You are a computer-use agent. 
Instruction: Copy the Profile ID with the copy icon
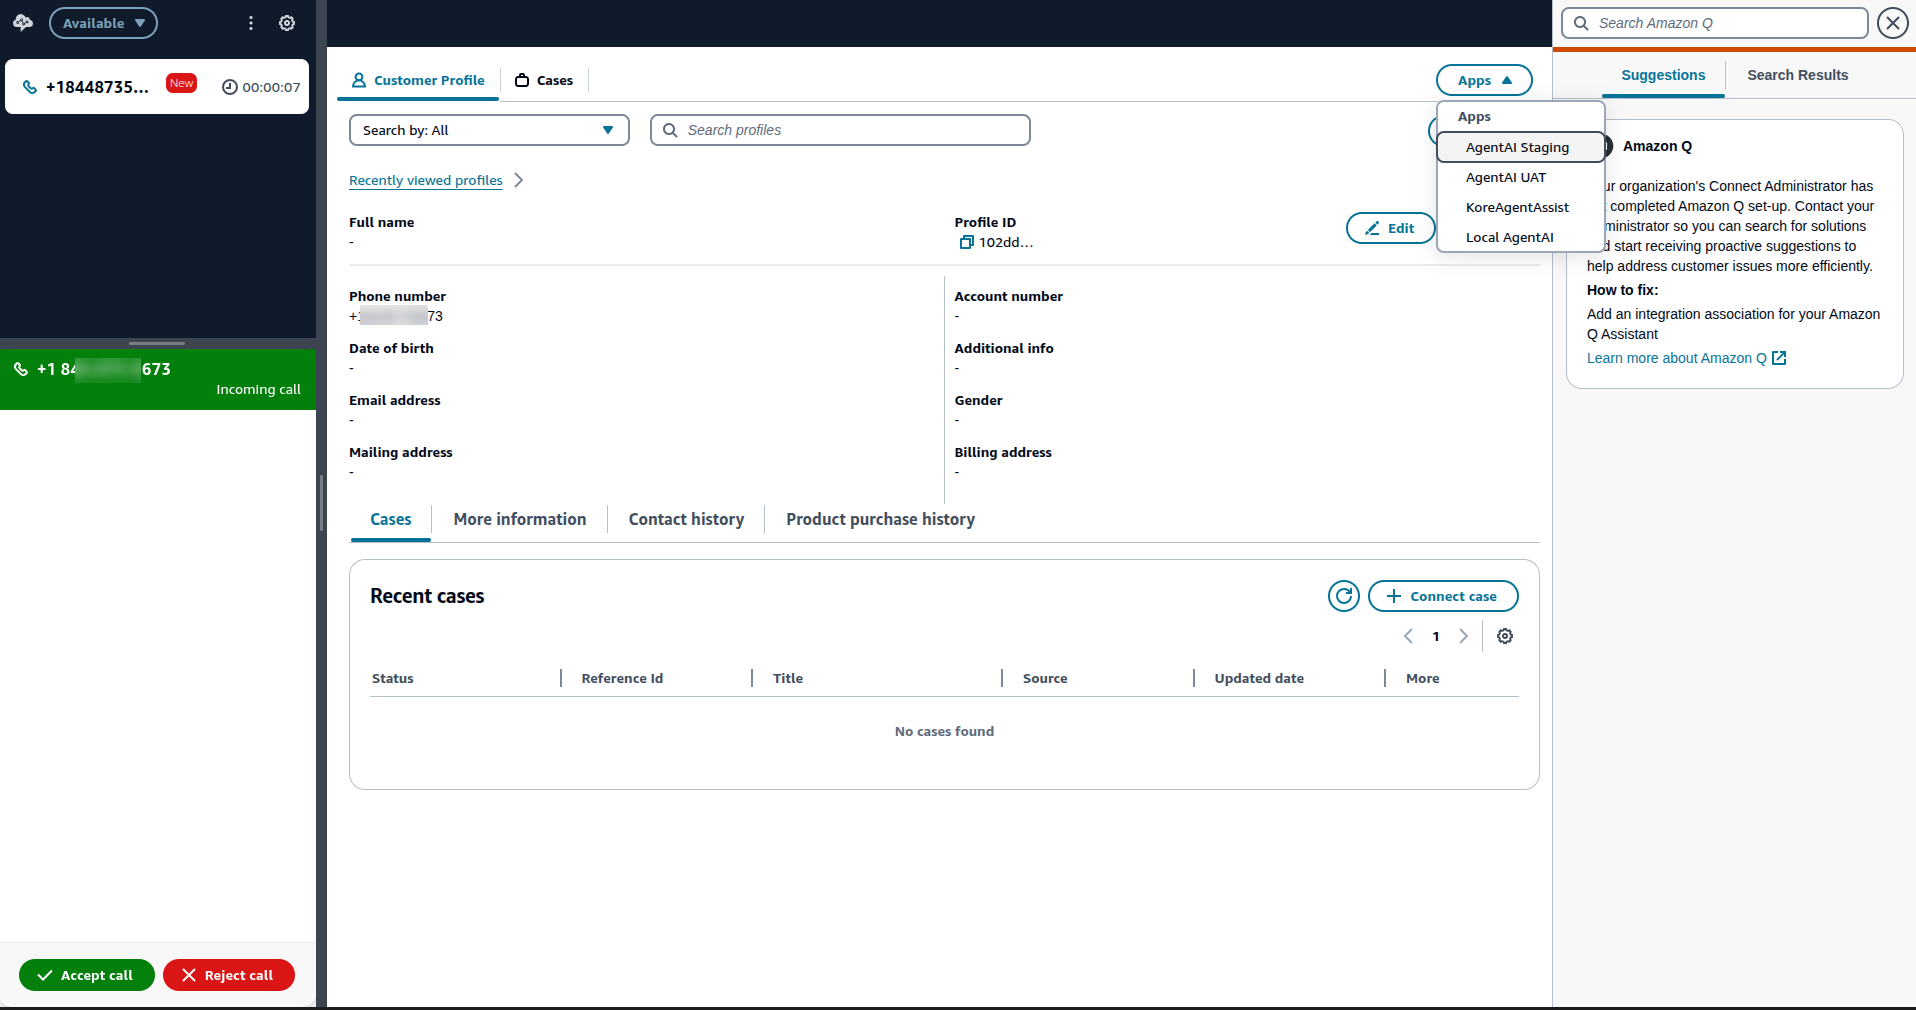point(966,242)
